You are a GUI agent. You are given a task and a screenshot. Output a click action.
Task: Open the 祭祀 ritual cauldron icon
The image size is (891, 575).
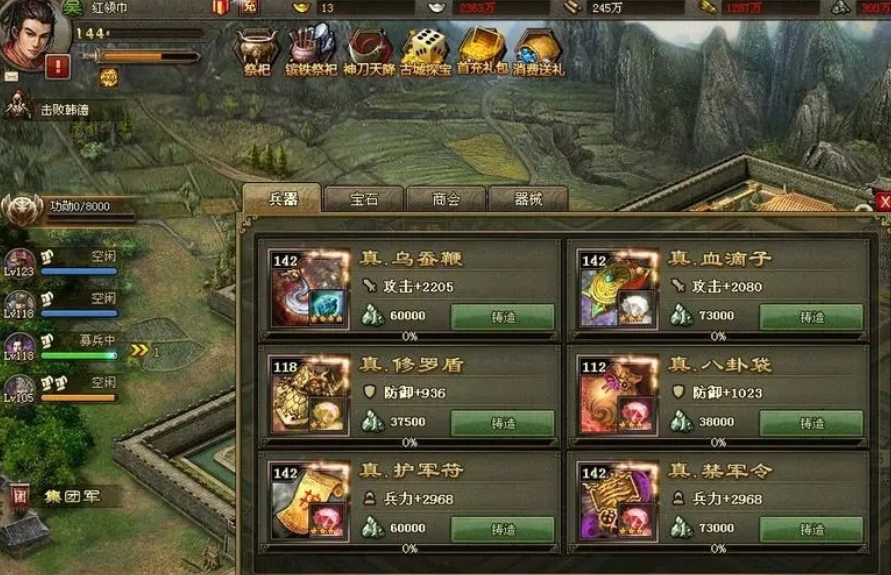256,53
